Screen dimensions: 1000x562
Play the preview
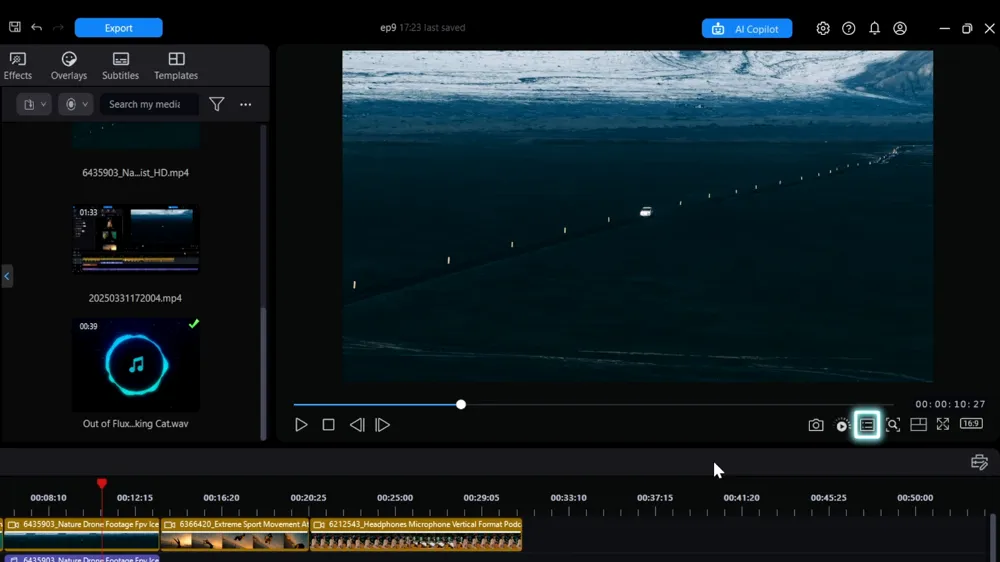tap(301, 425)
